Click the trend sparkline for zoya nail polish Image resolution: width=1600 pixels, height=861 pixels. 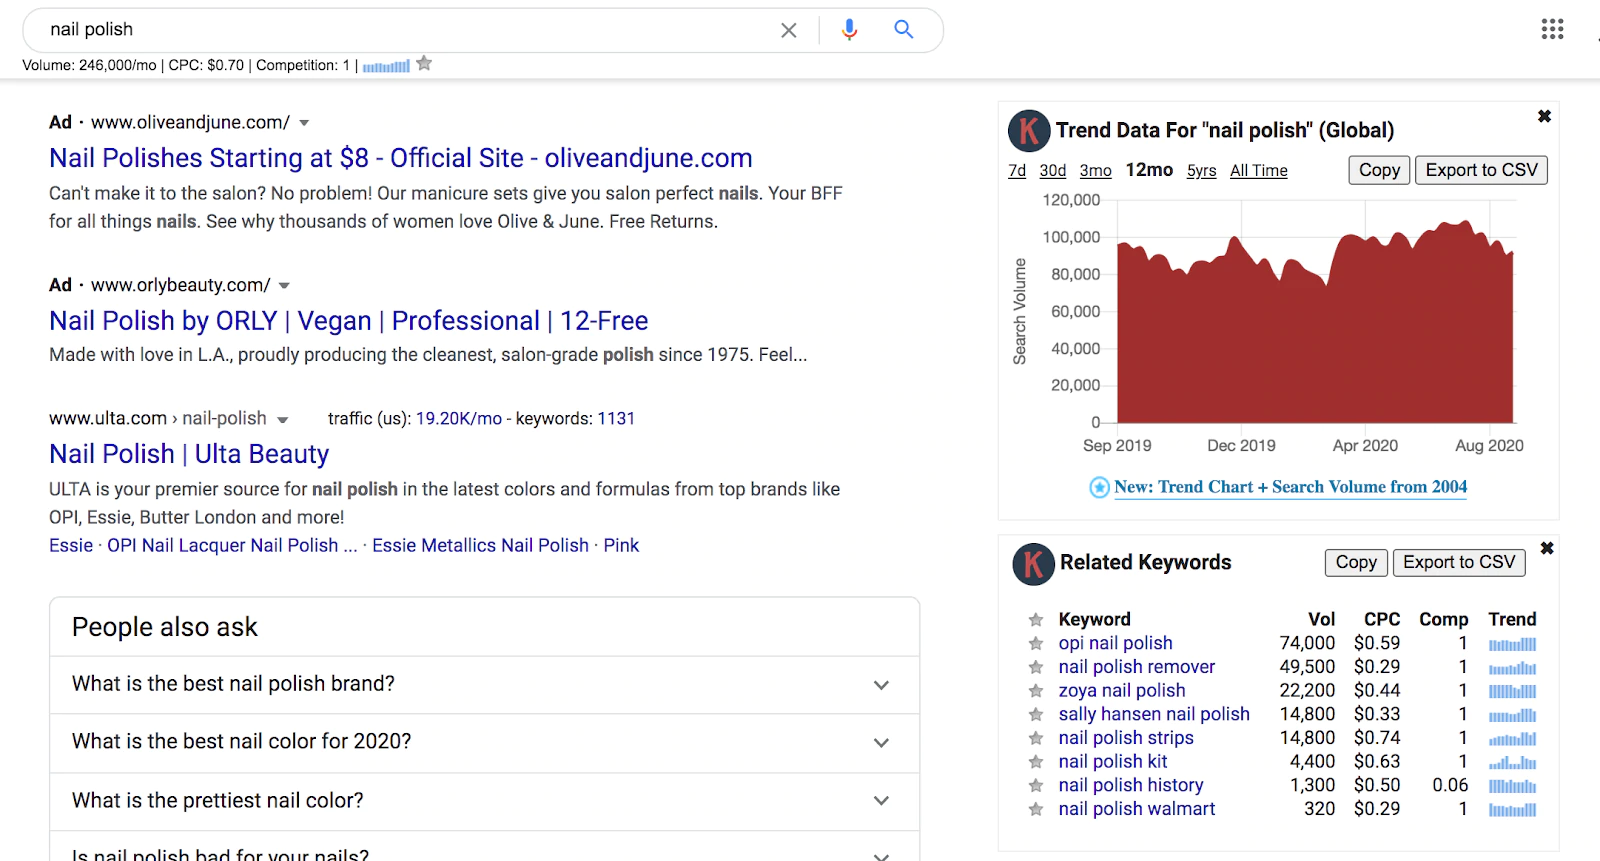(x=1512, y=691)
